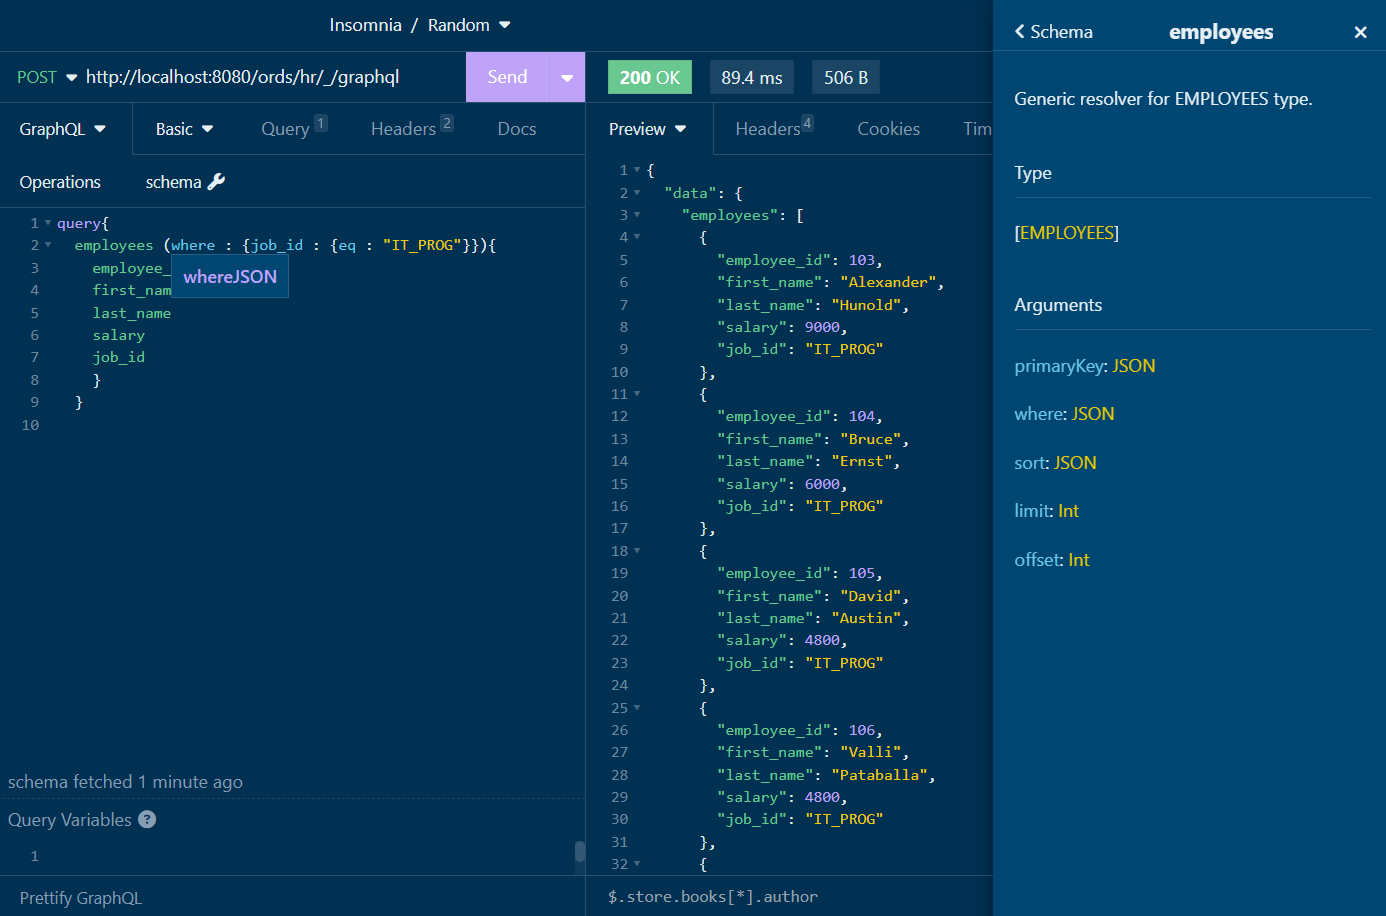This screenshot has height=916, width=1386.
Task: Click last_name field in query editor
Action: tap(132, 313)
